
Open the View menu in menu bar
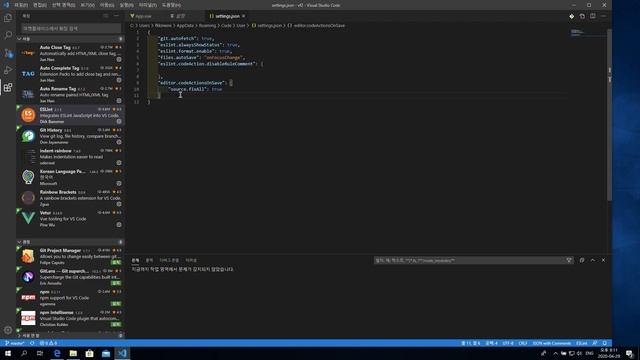[x=87, y=5]
